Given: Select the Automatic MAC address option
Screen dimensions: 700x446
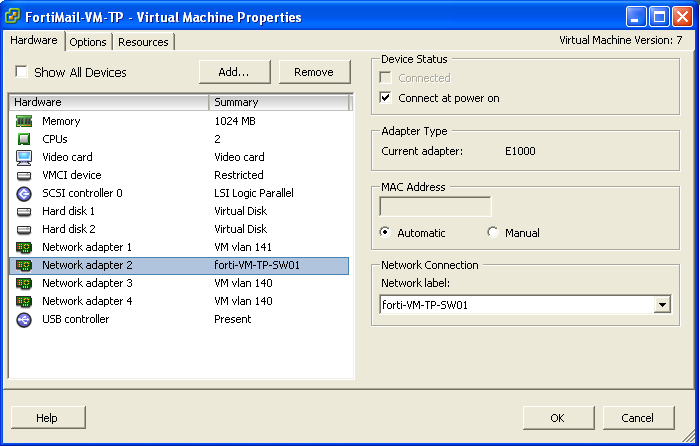Looking at the screenshot, I should pyautogui.click(x=385, y=232).
